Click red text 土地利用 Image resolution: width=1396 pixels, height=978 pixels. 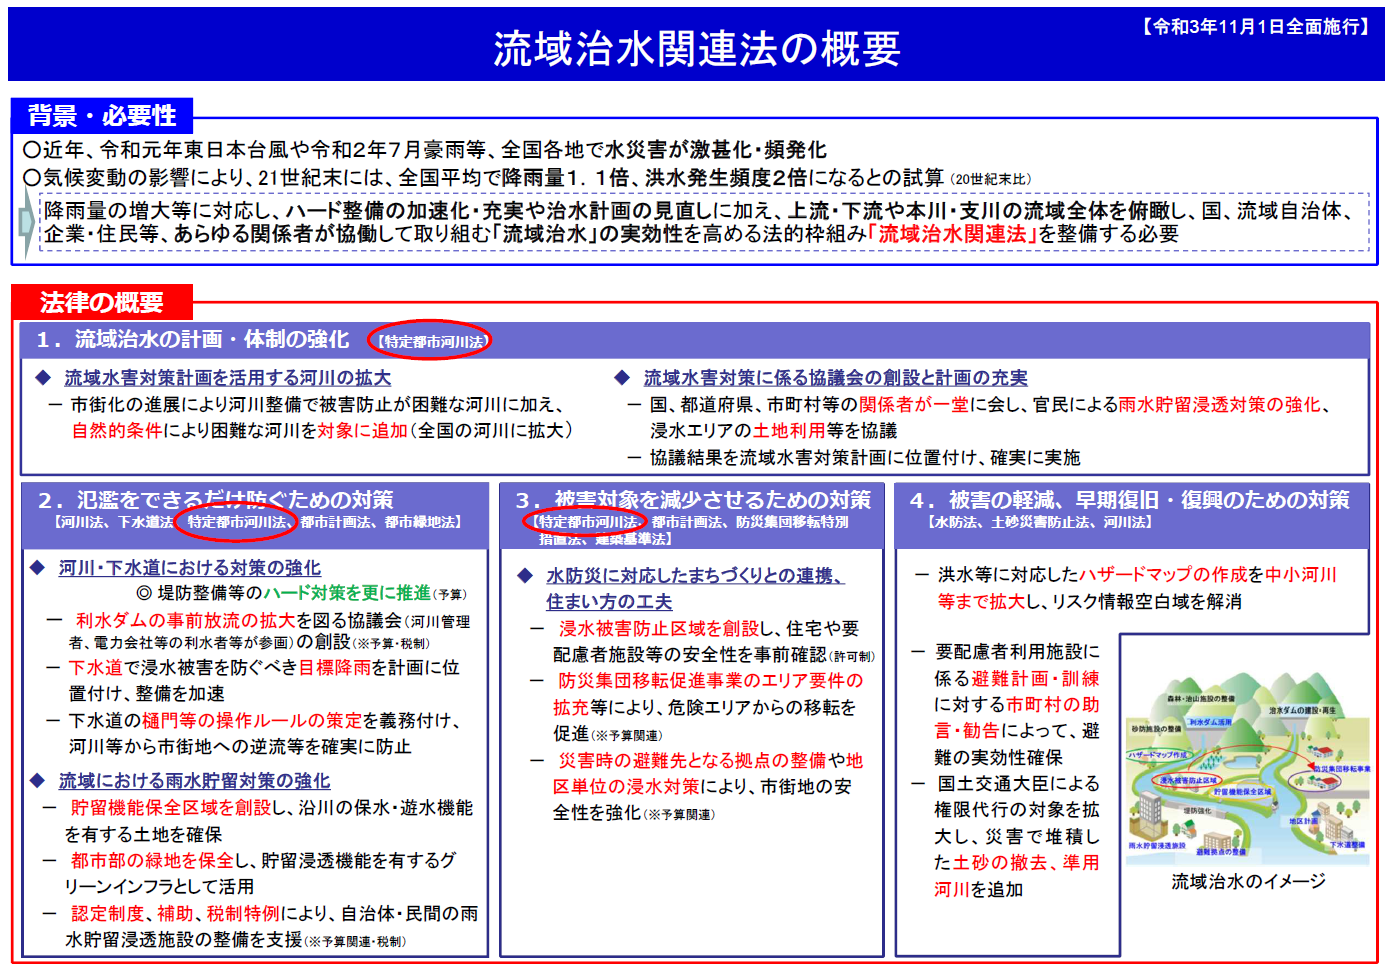789,431
